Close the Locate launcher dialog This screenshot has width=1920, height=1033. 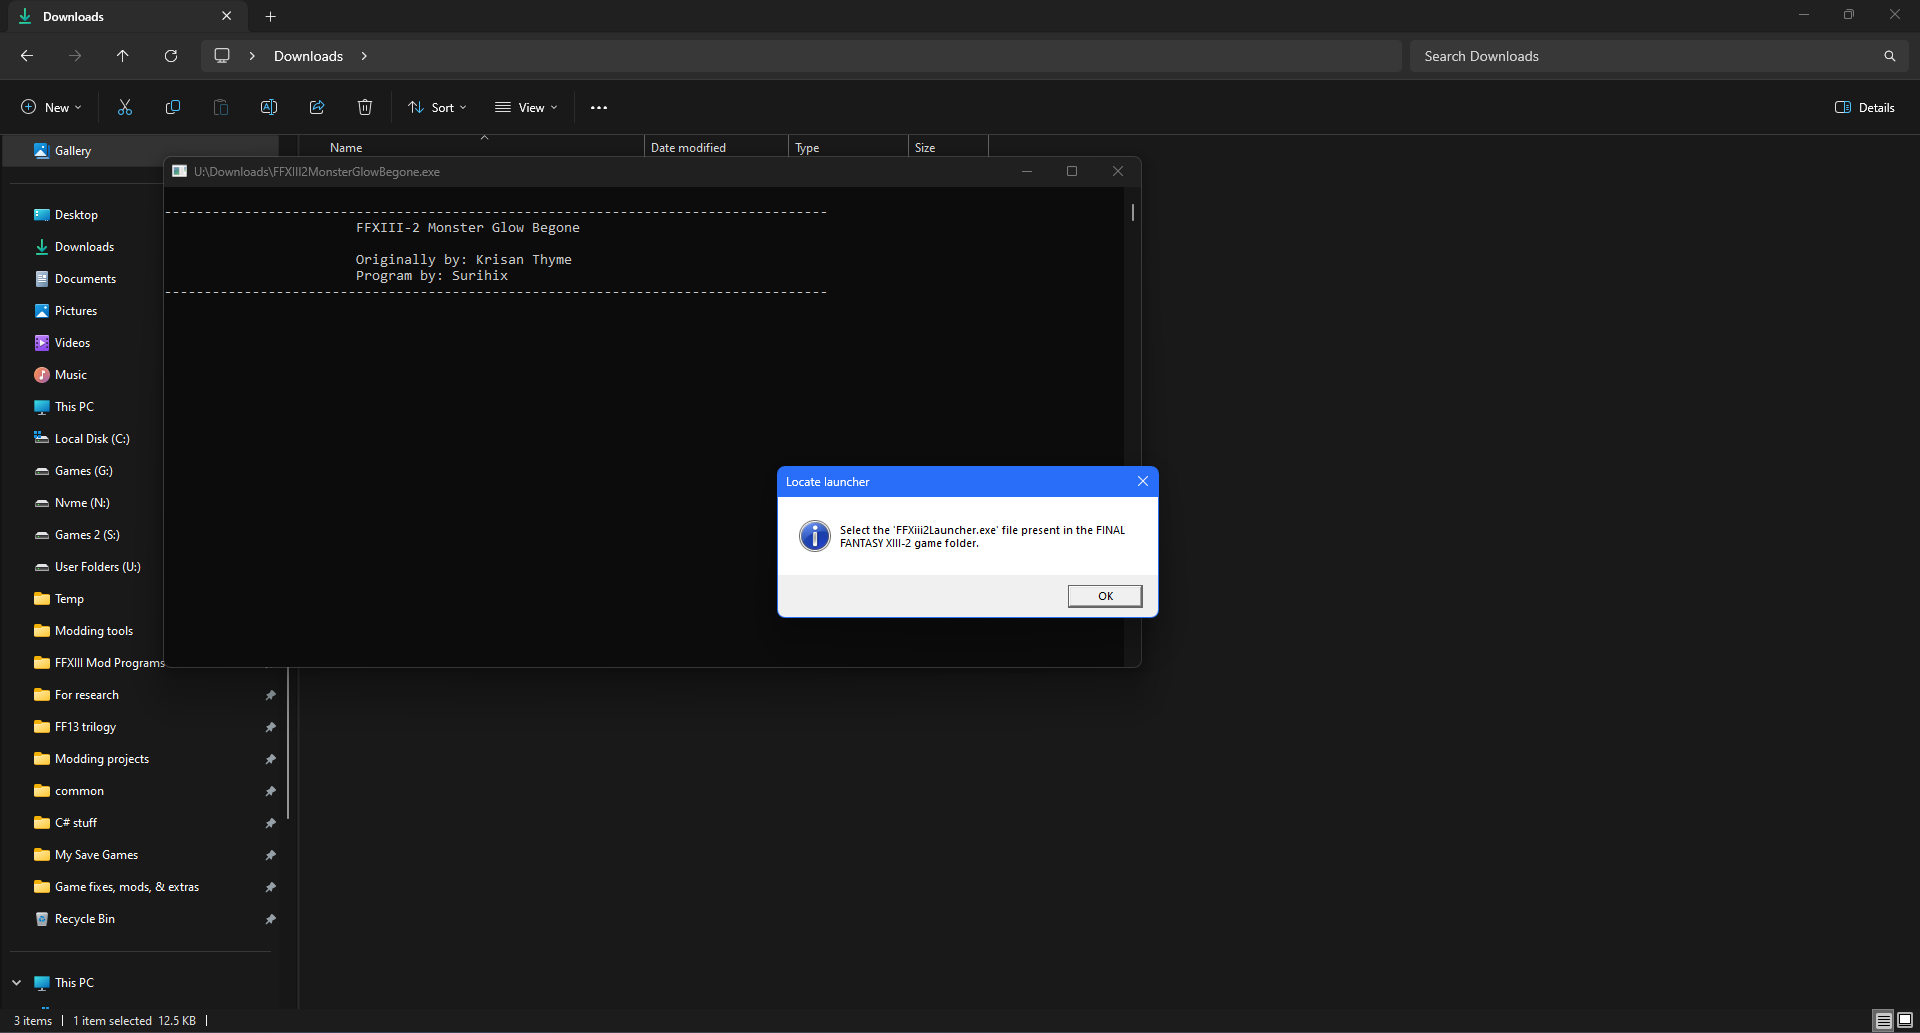tap(1143, 481)
